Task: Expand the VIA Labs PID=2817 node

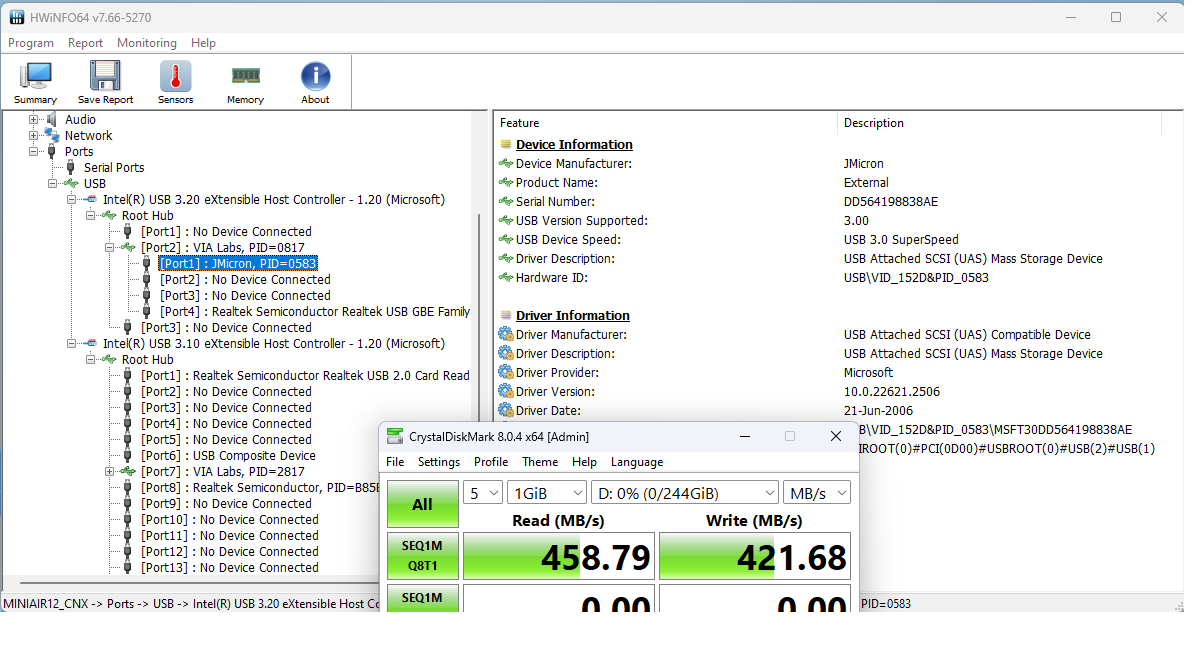Action: (109, 472)
